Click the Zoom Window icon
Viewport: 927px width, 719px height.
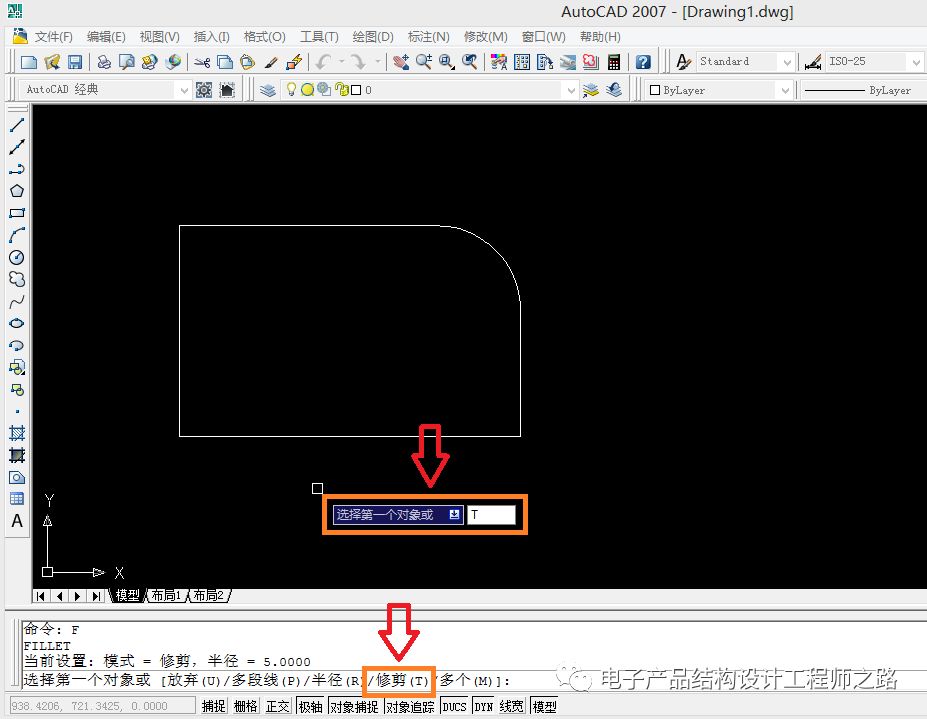[x=447, y=61]
